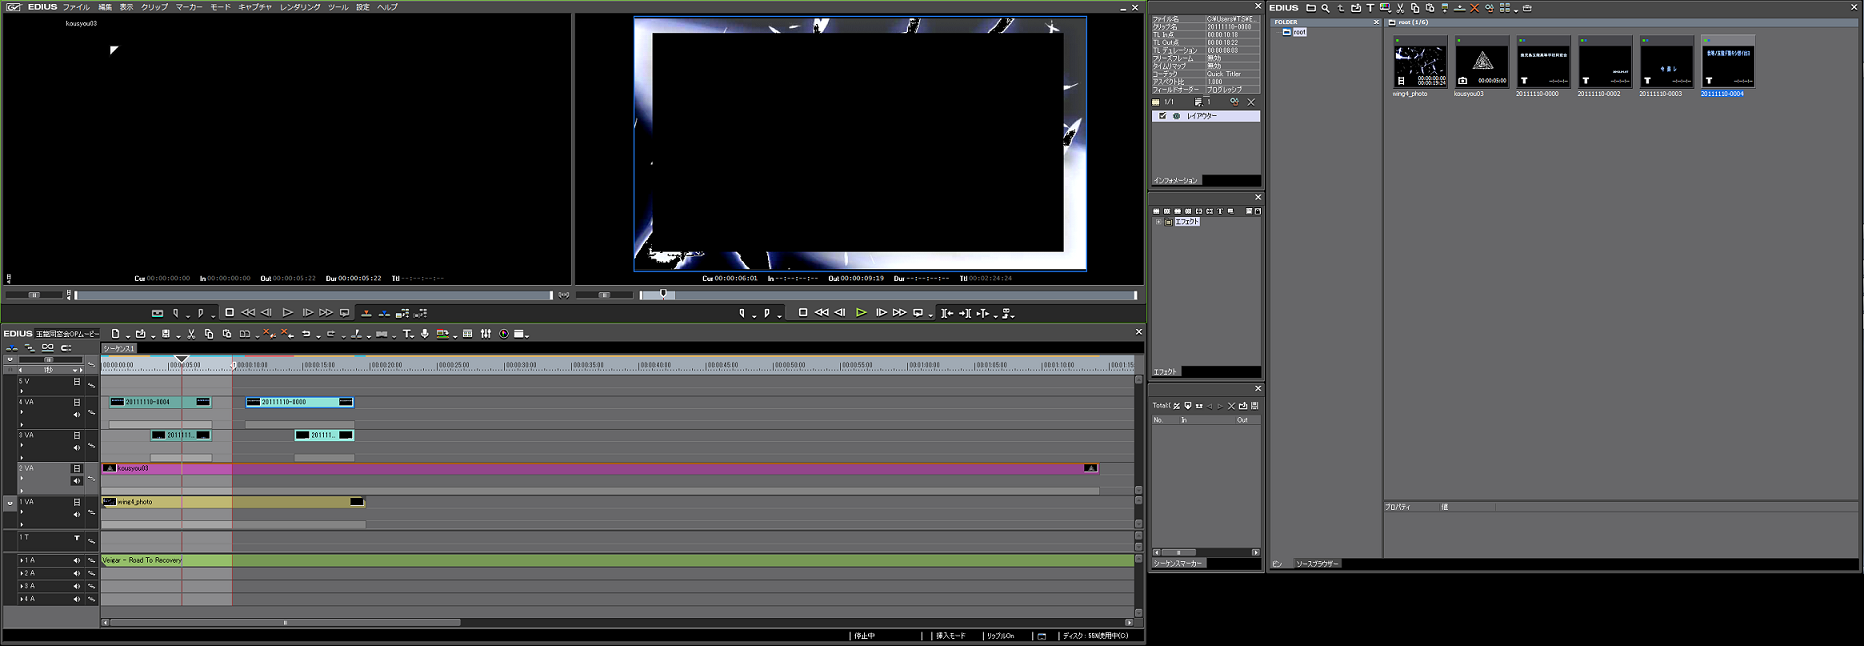
Task: Click the Cut scissors icon in the timeline toolbar
Action: pyautogui.click(x=191, y=334)
